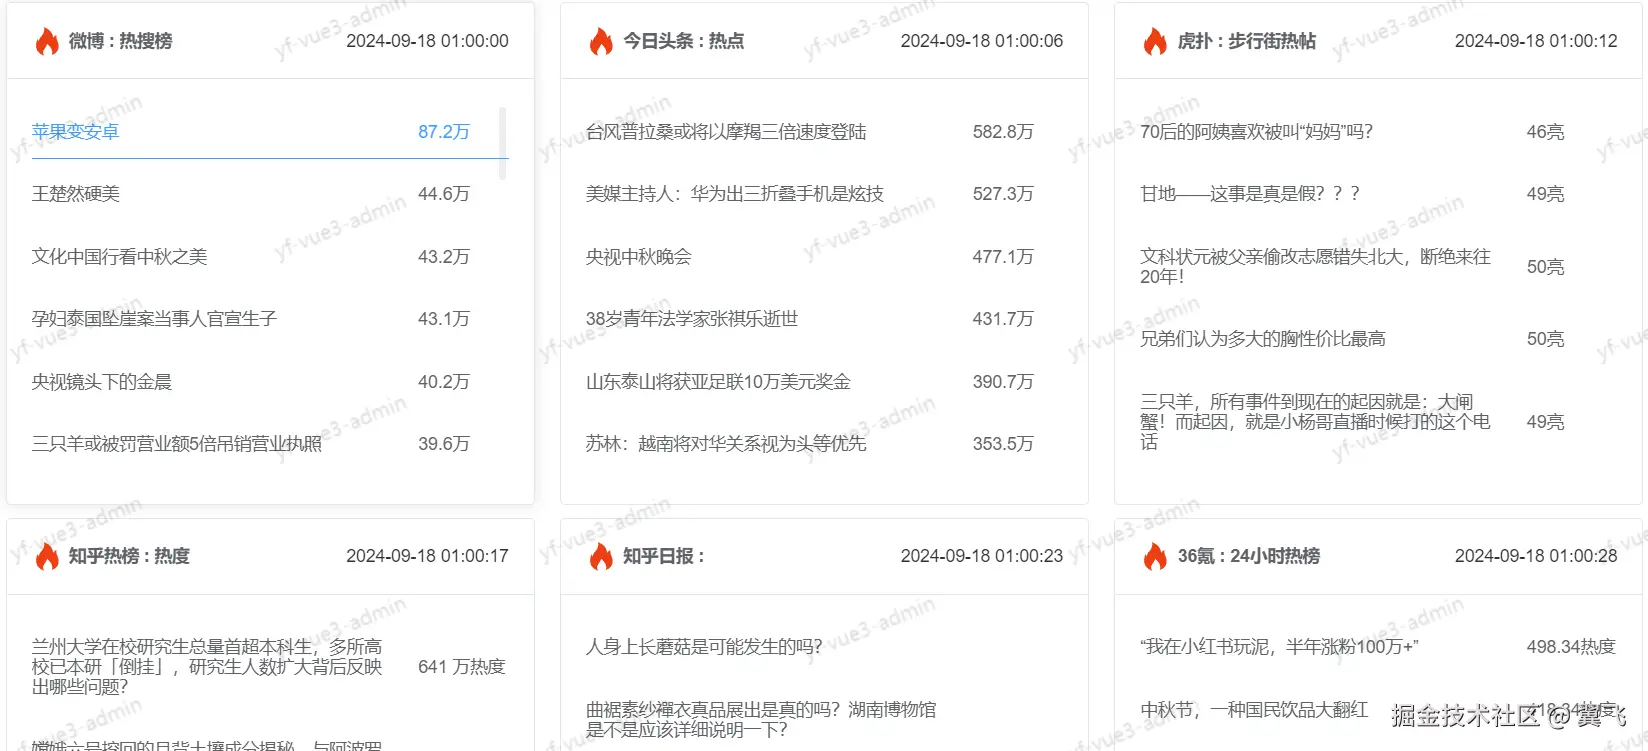Open 苏林:越南将对华关系视为头等优先 headline
This screenshot has width=1648, height=751.
click(x=726, y=444)
